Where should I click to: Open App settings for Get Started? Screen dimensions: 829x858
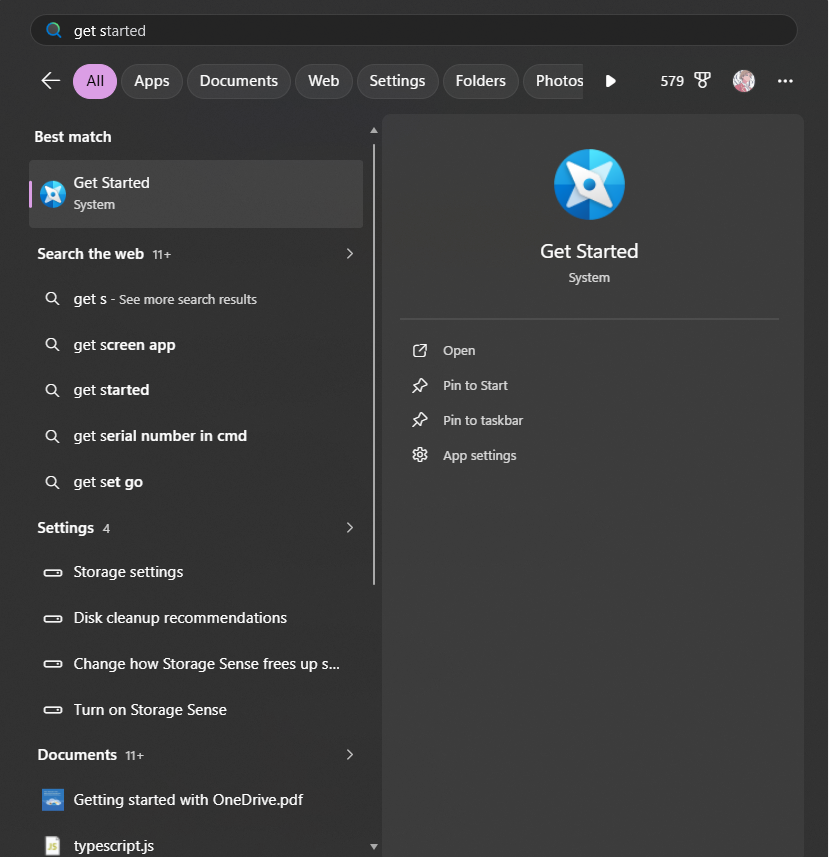[479, 456]
